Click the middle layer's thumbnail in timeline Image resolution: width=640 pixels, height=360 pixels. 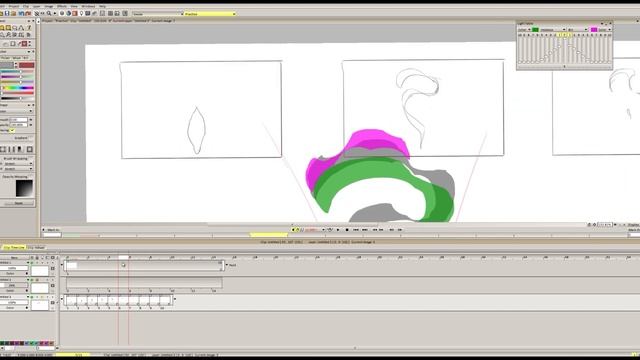(40, 288)
